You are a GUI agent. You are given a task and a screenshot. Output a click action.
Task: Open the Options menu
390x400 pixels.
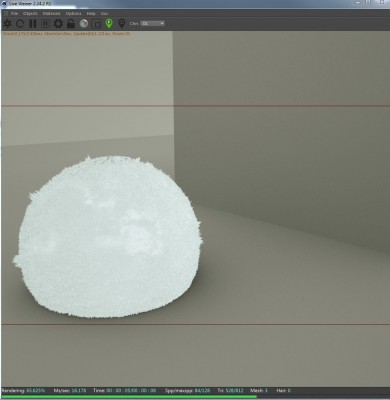73,14
